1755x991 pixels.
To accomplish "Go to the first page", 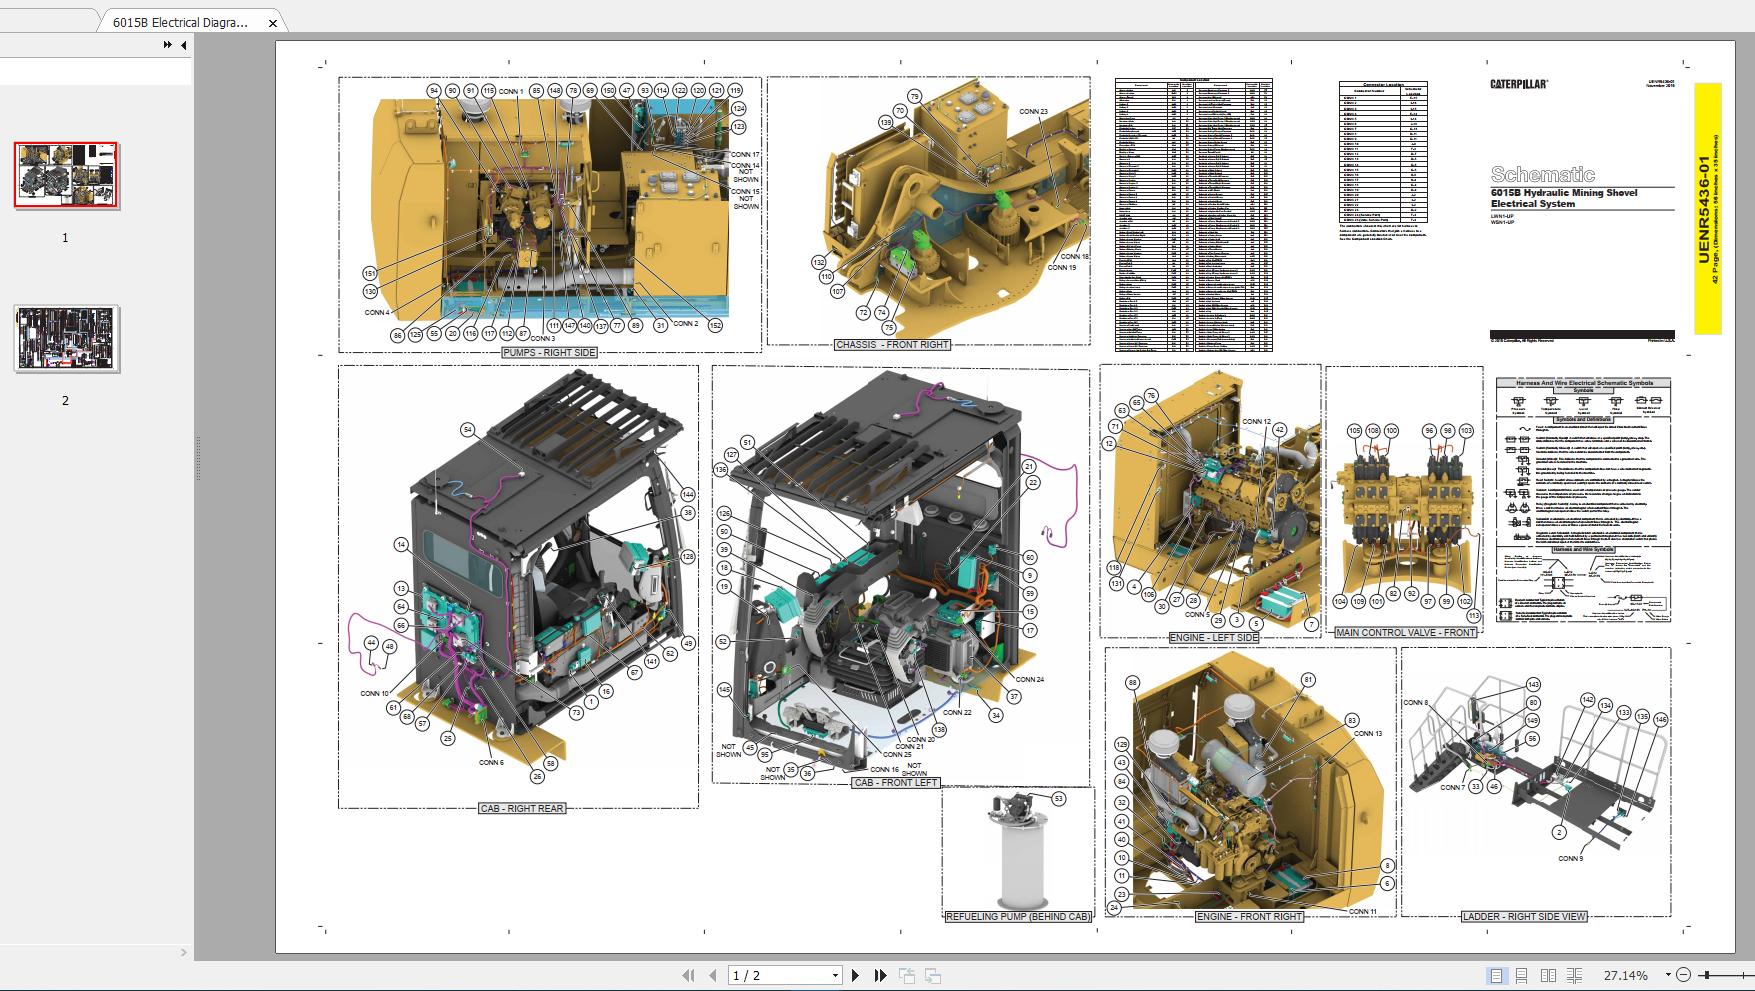I will (688, 975).
